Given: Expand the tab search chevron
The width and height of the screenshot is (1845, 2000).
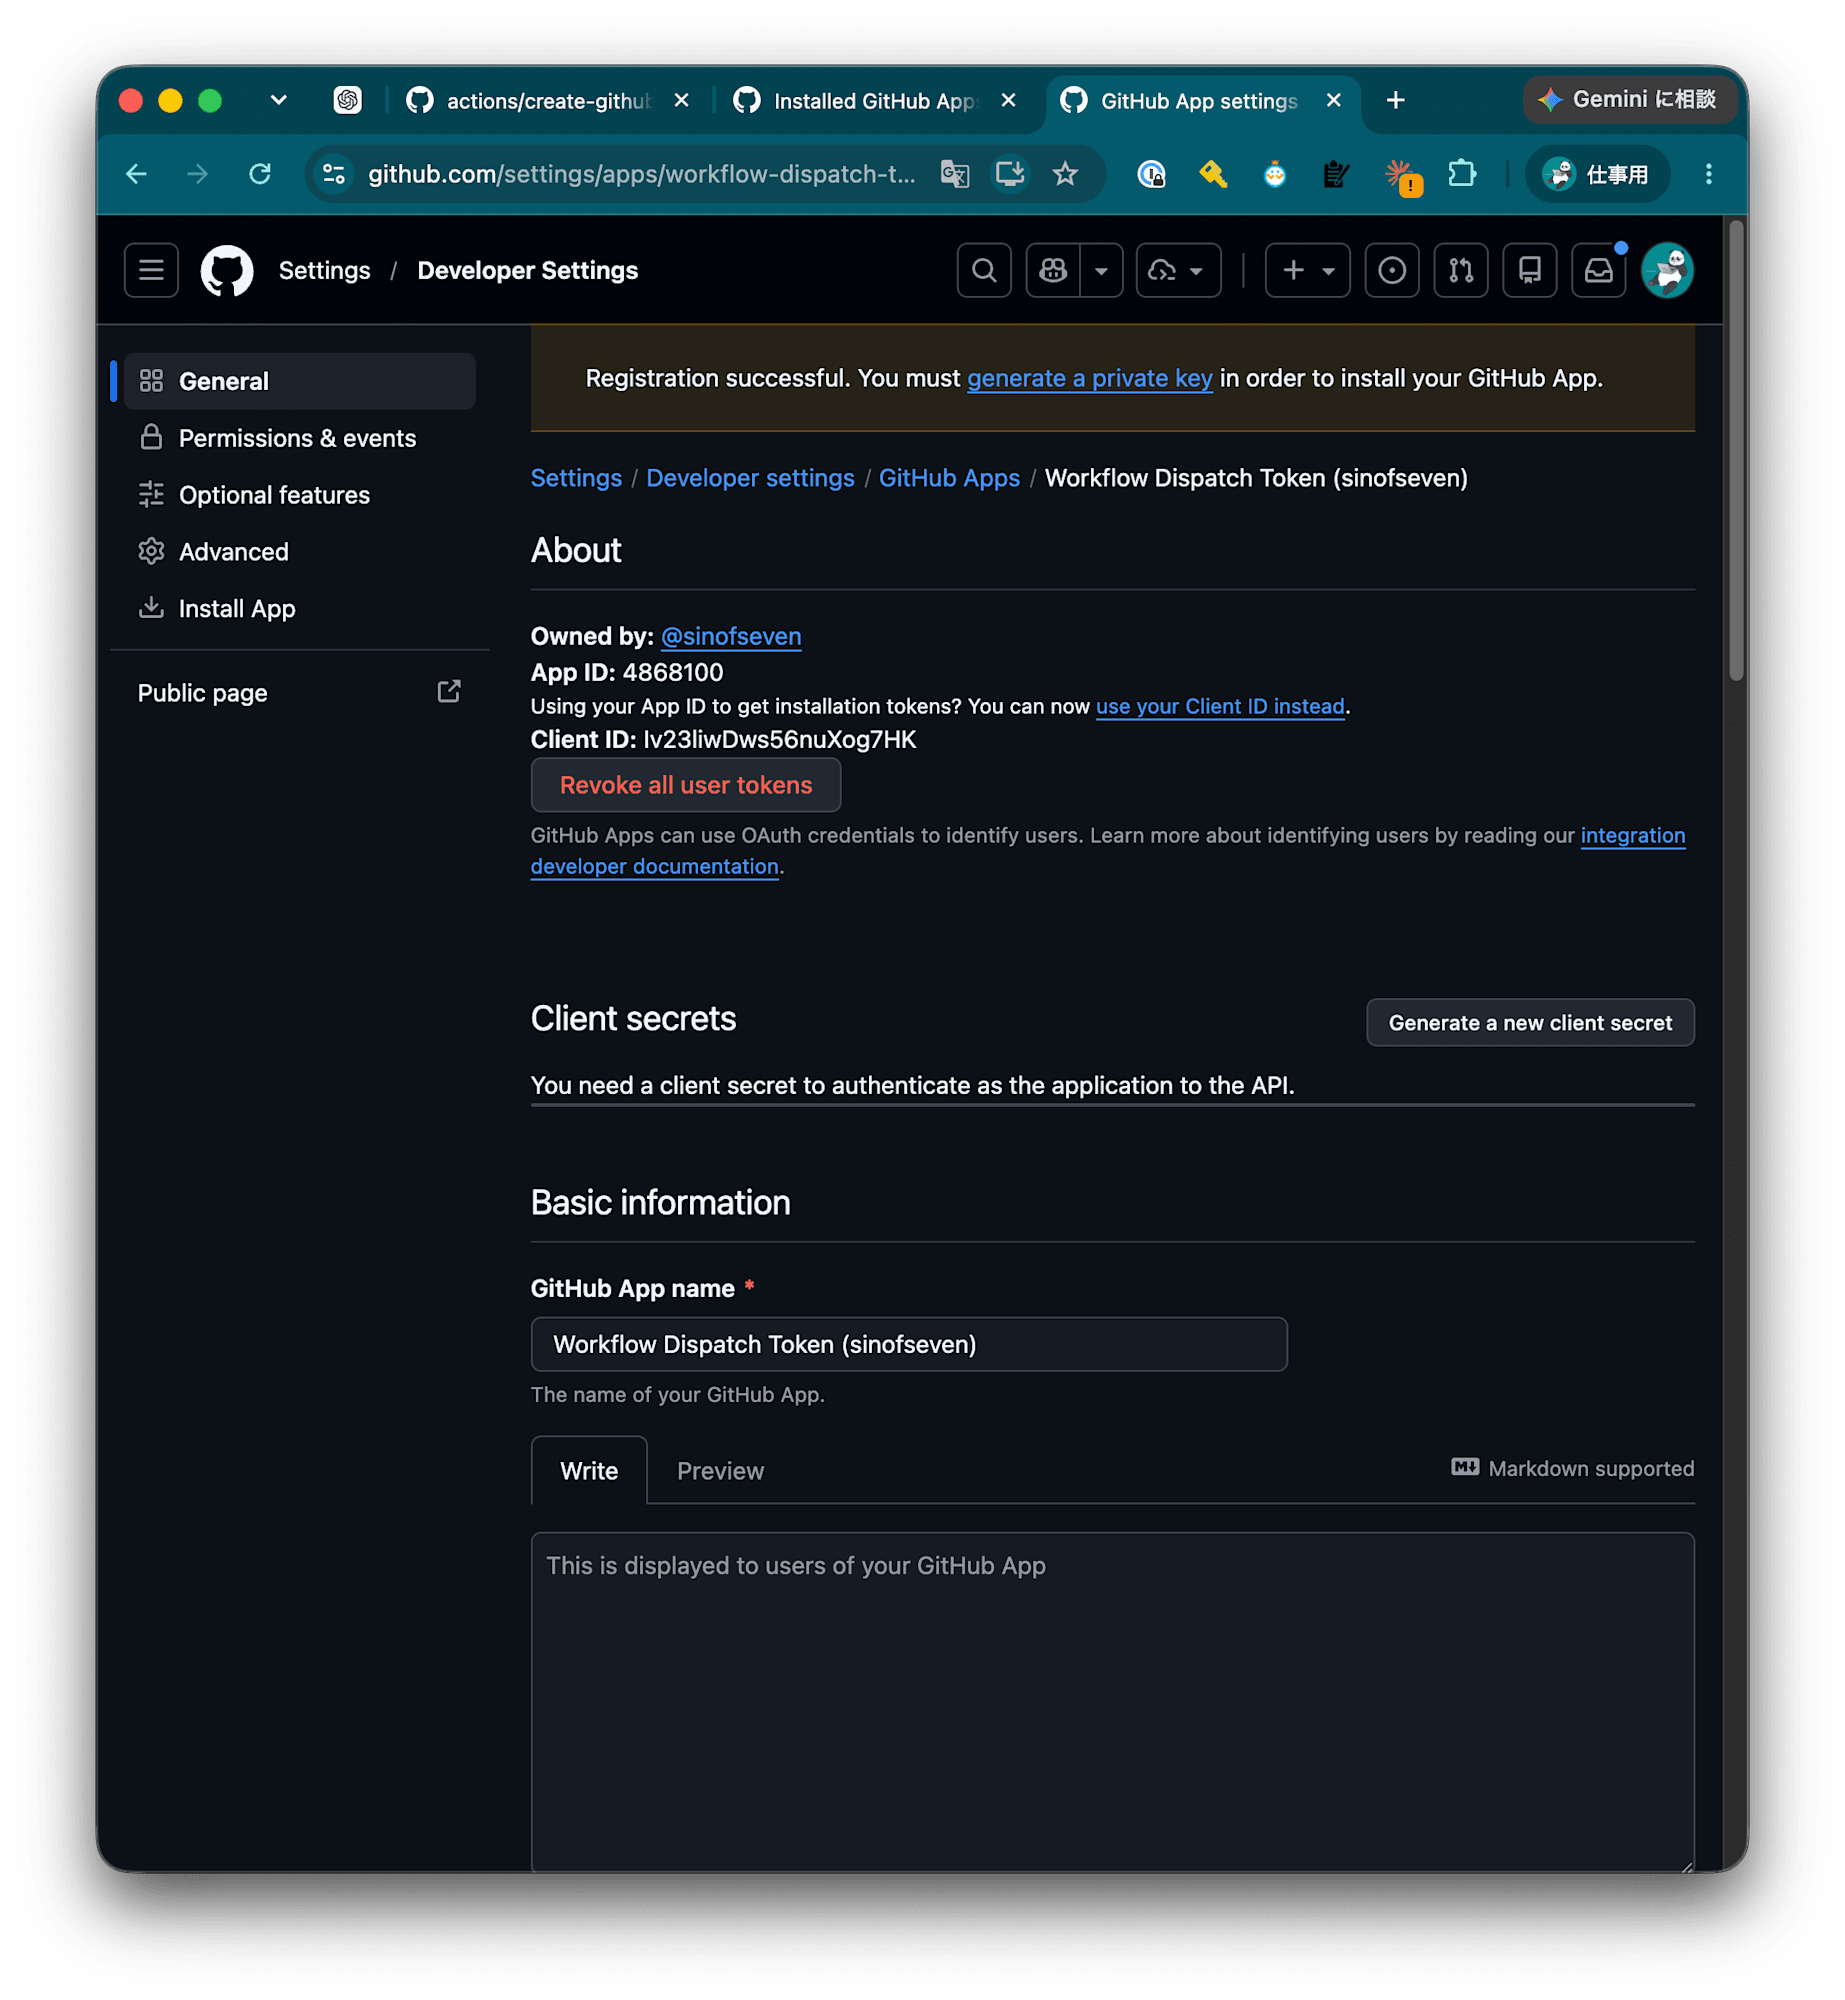Looking at the screenshot, I should [x=278, y=100].
